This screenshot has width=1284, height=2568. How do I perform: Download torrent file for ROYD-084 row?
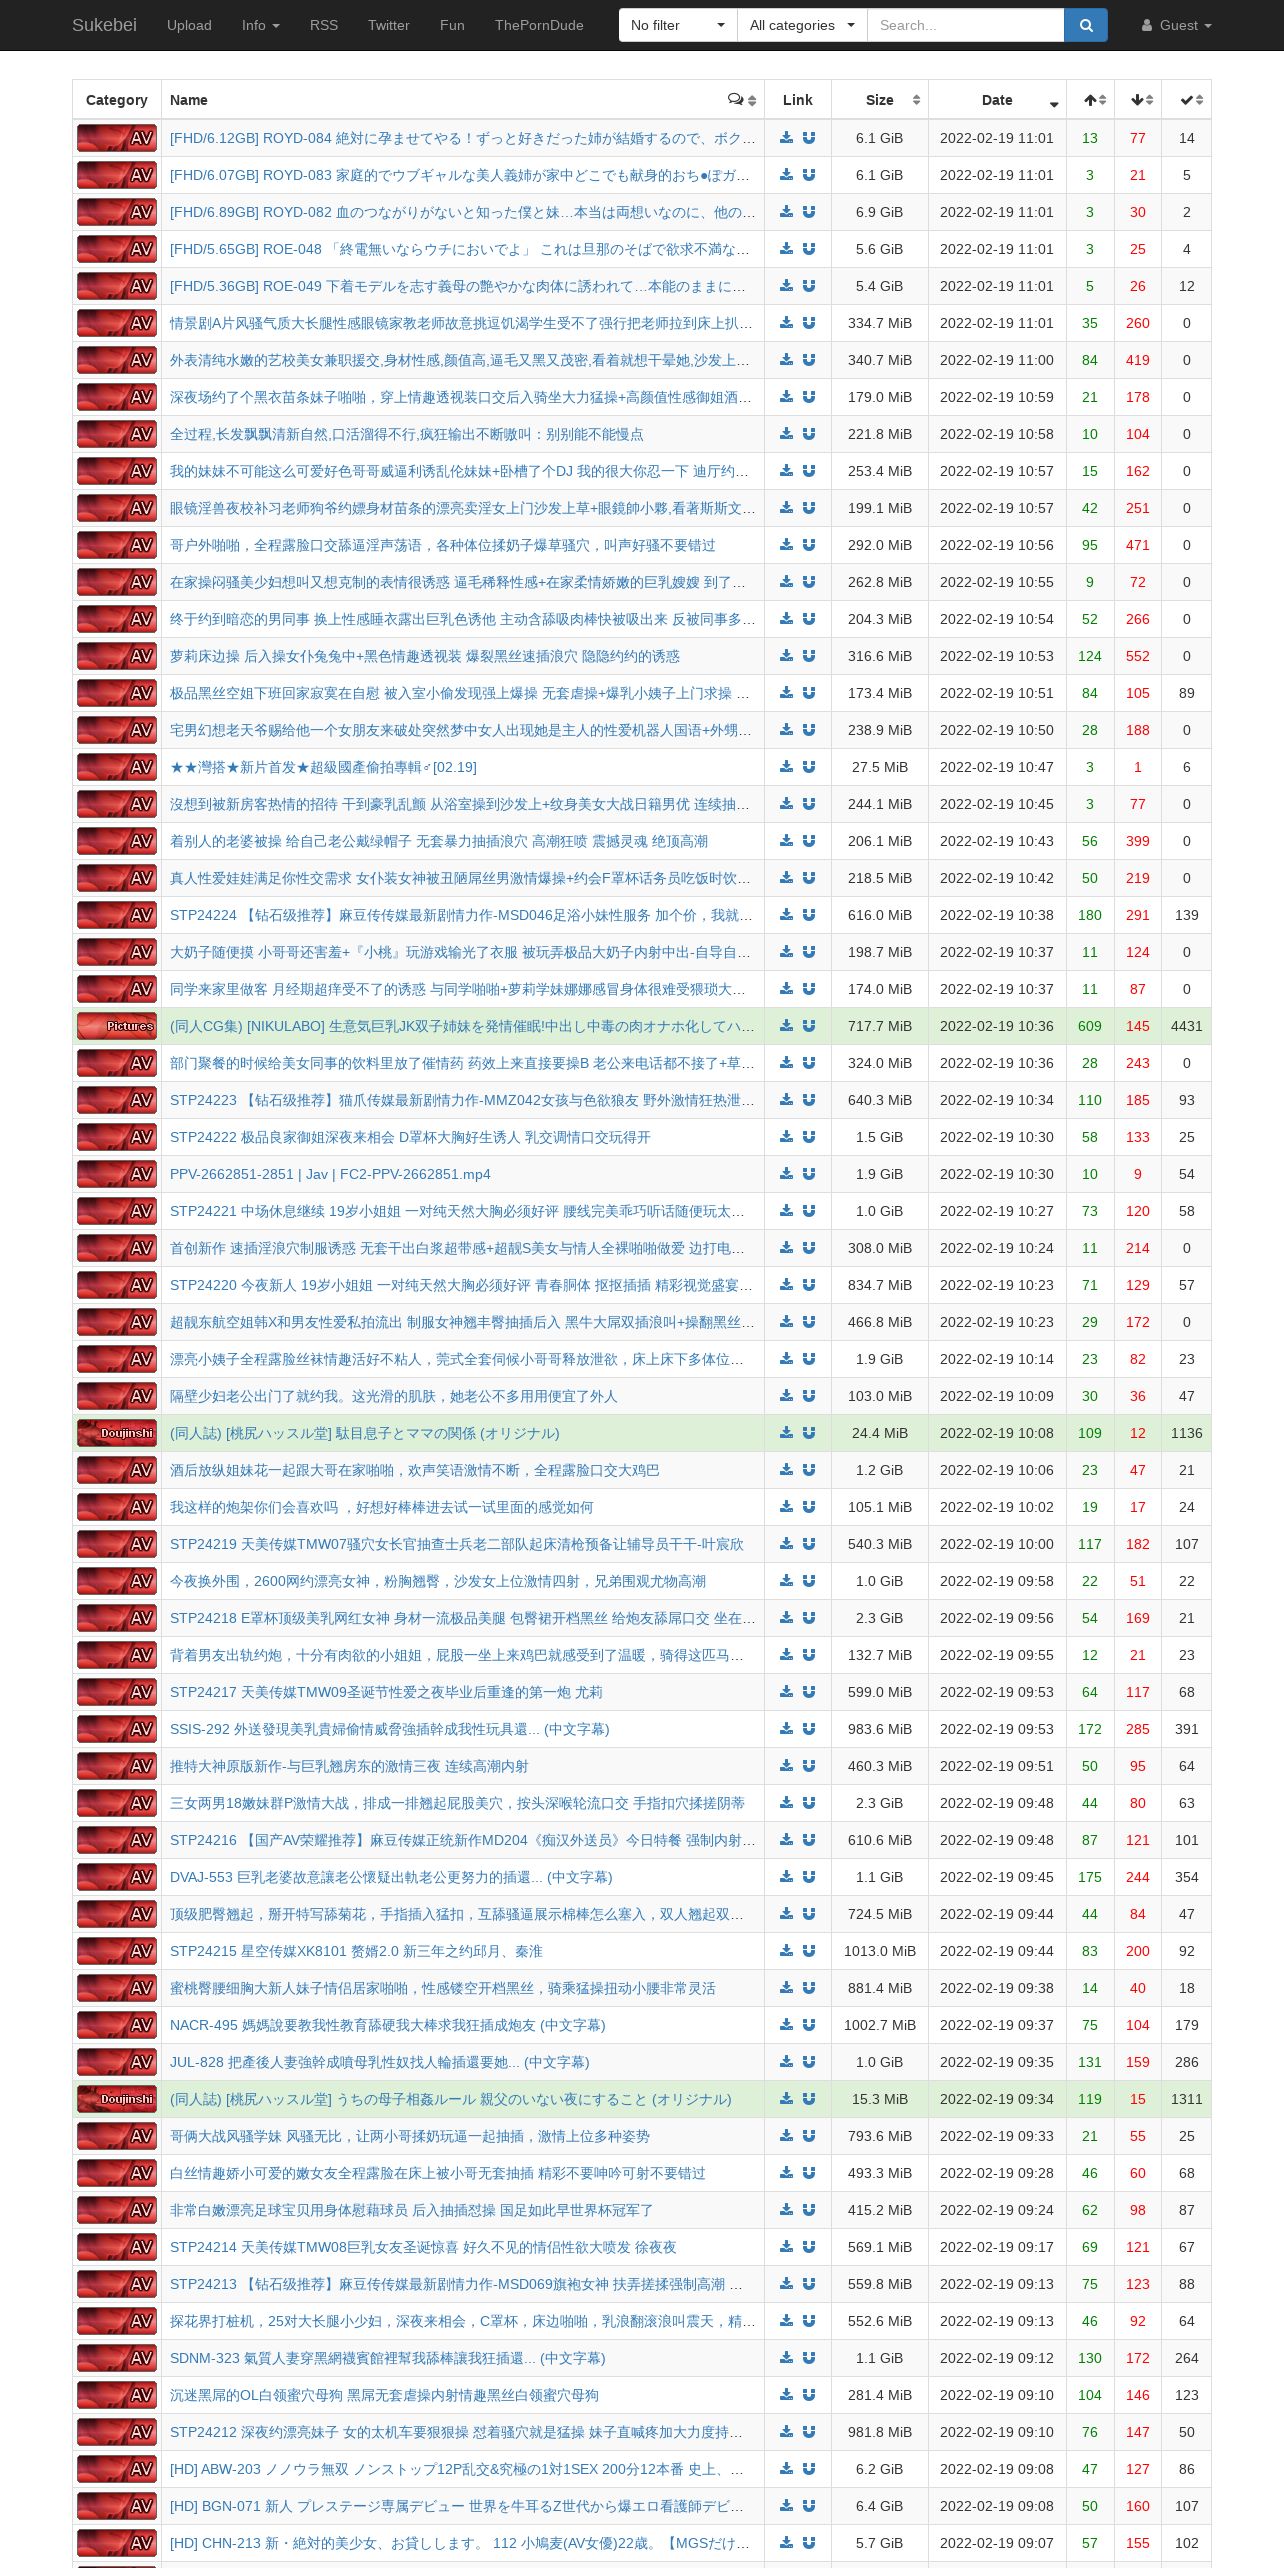tap(787, 138)
